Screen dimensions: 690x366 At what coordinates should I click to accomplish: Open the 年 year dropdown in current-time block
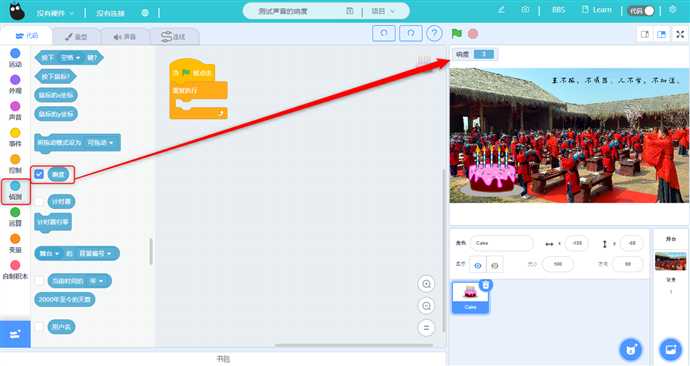96,281
